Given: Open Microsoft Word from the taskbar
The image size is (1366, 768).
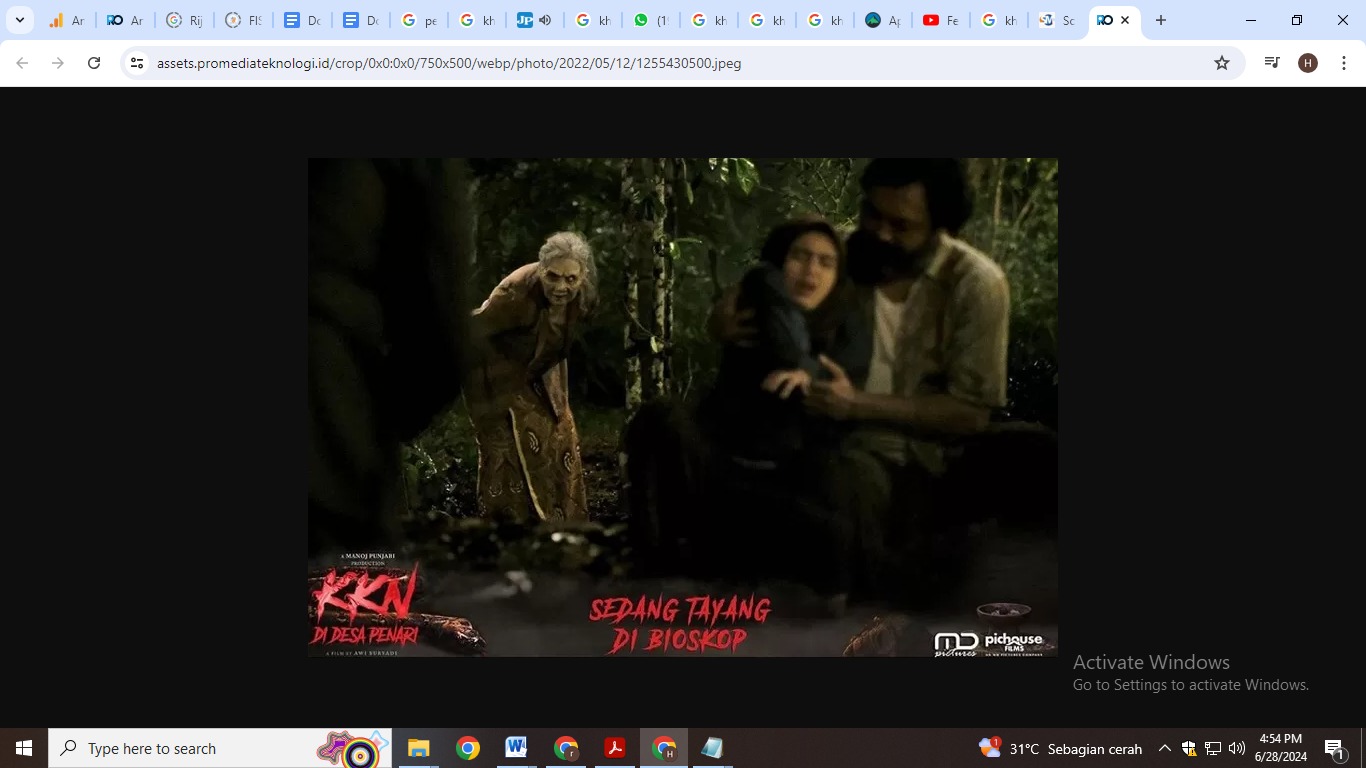Looking at the screenshot, I should (515, 748).
